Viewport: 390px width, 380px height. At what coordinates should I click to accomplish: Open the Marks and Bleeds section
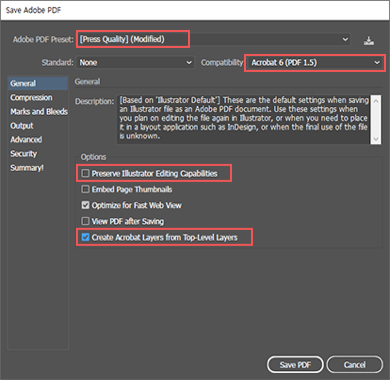39,111
